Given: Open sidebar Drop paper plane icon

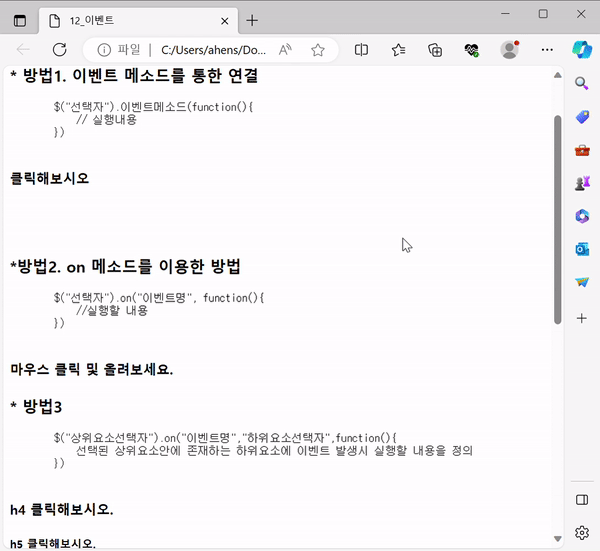Looking at the screenshot, I should (x=582, y=282).
